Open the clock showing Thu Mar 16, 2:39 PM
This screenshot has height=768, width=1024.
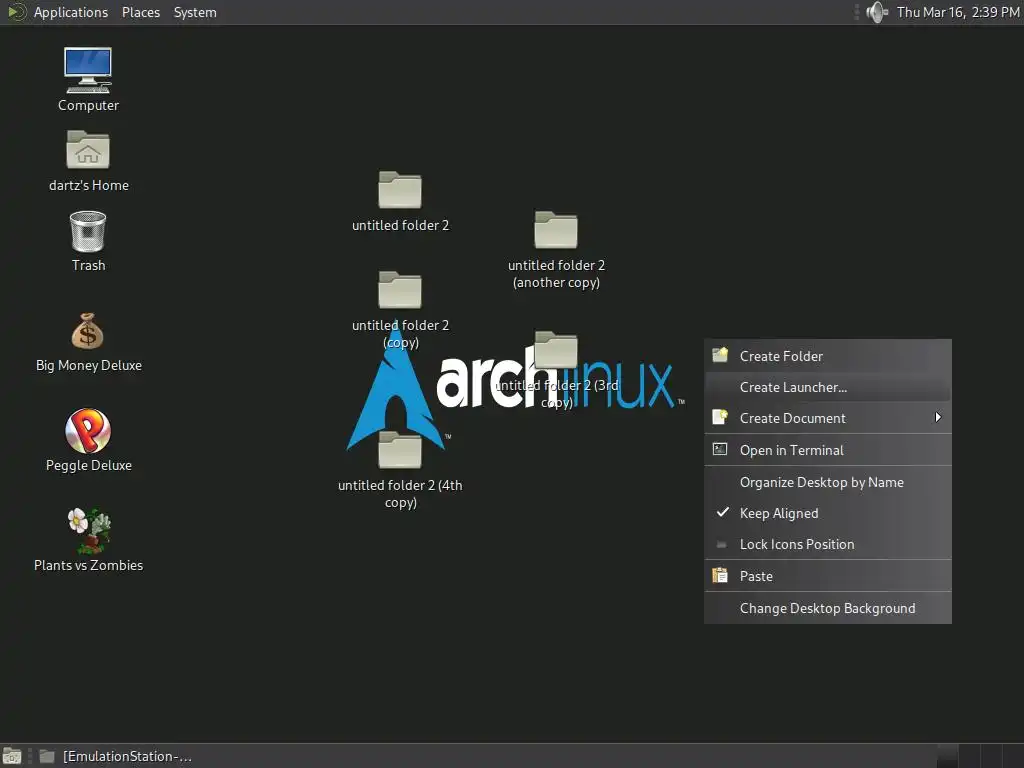point(957,12)
